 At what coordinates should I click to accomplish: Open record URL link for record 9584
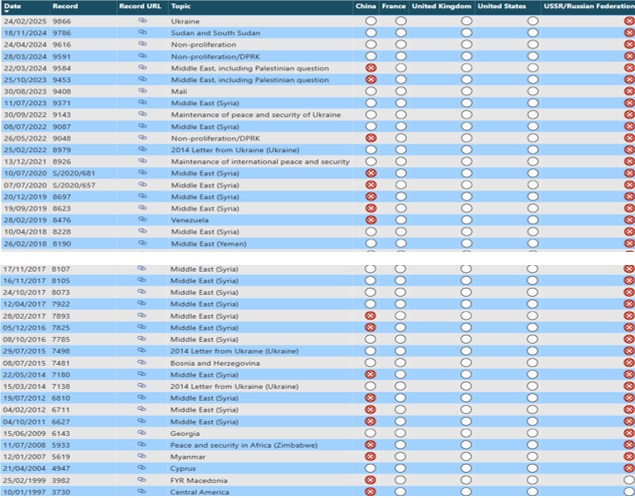142,67
